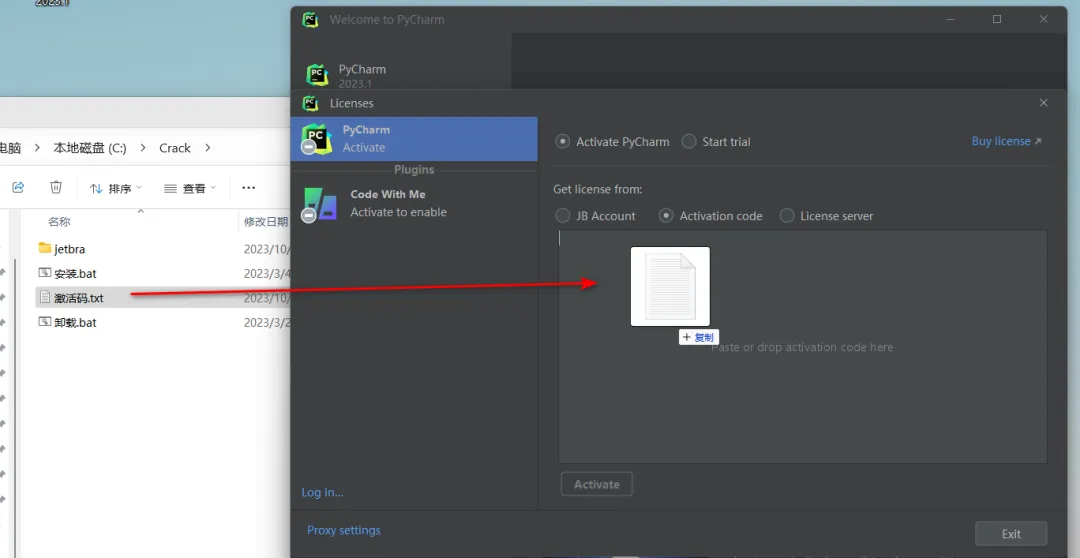This screenshot has width=1080, height=558.
Task: Maximize the Welcome to PyCharm window
Action: click(997, 19)
